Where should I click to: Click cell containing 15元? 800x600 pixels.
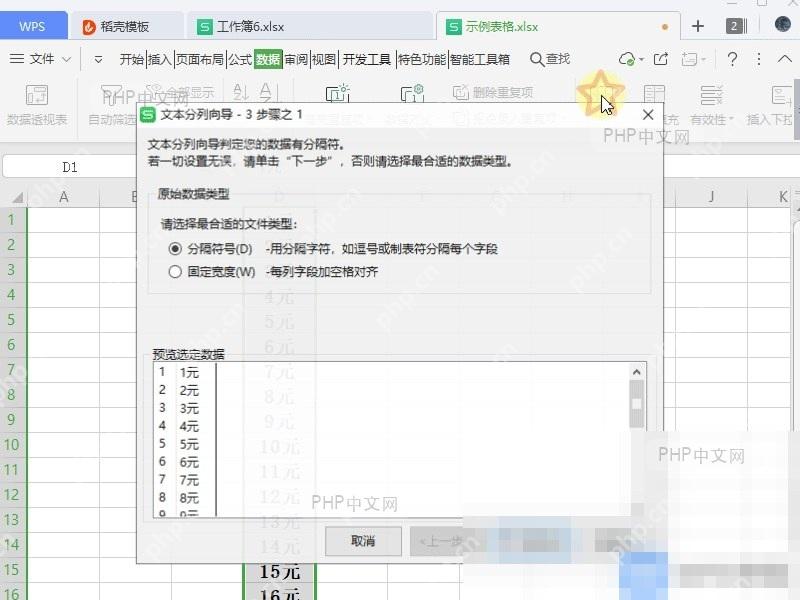coord(280,571)
